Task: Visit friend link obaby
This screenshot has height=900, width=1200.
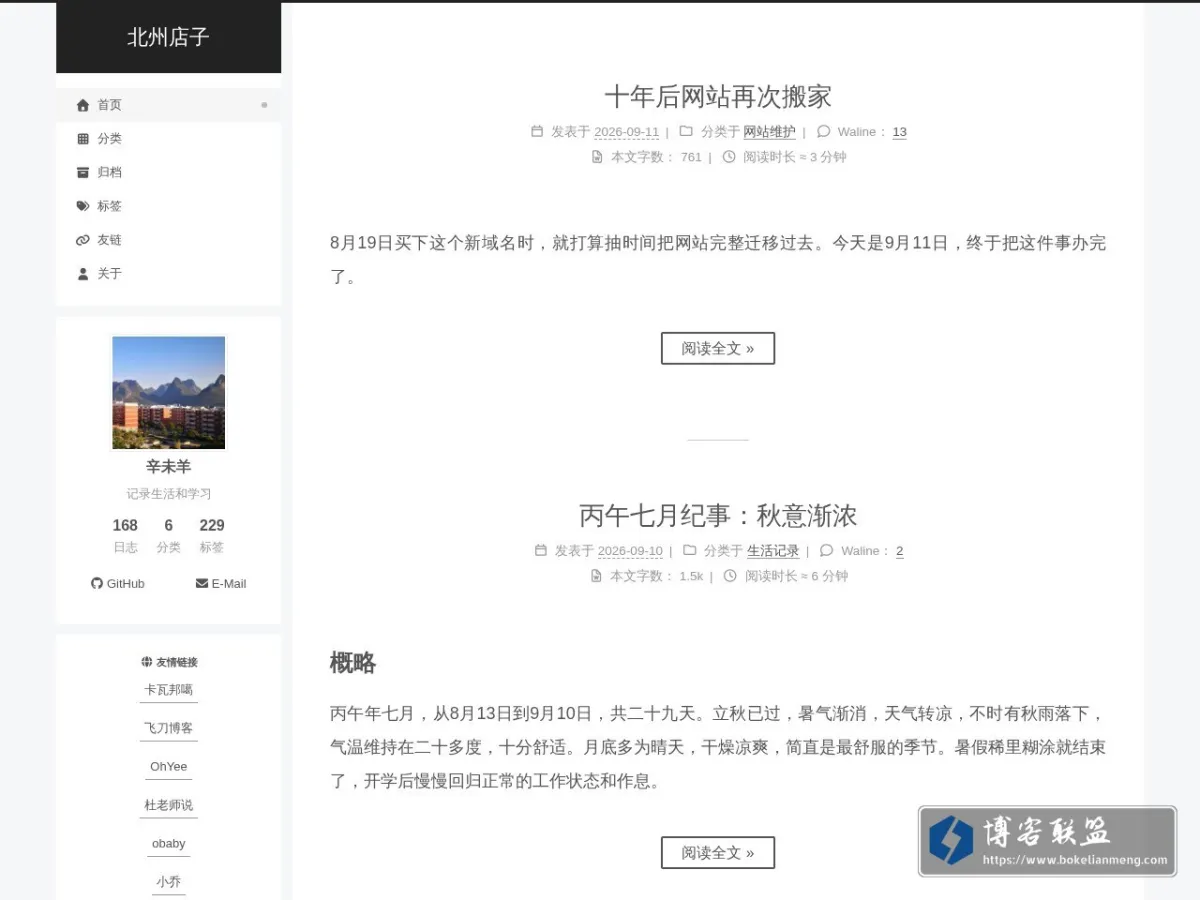Action: 168,844
